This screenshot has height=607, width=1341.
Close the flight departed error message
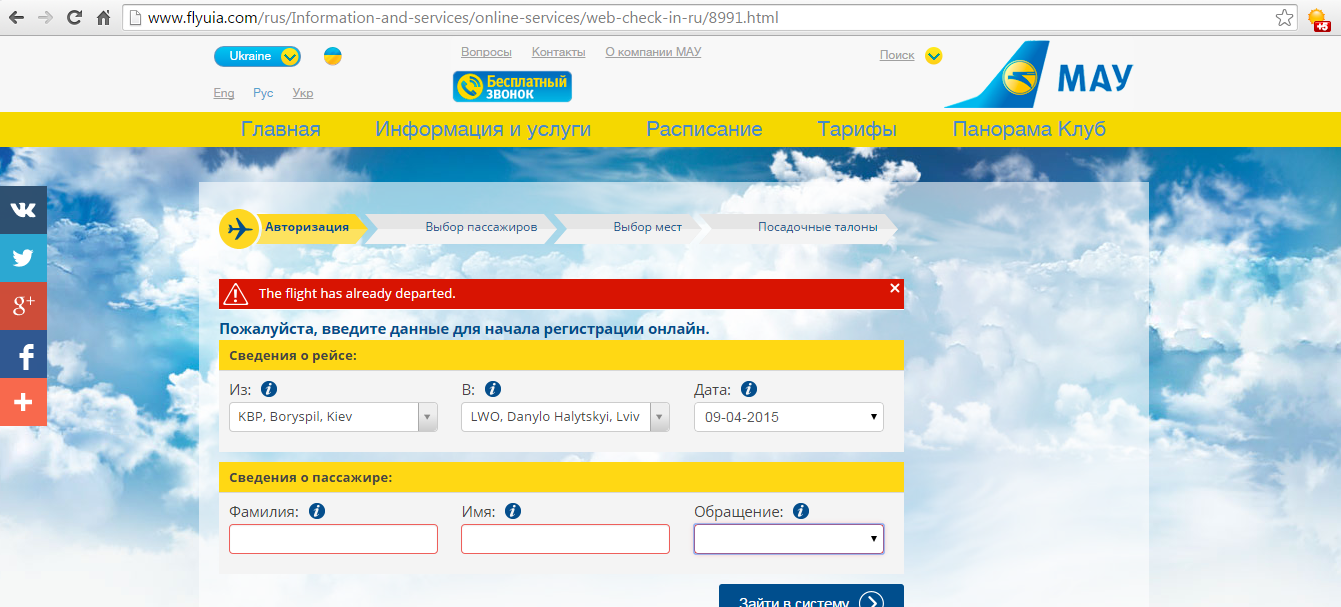tap(894, 288)
